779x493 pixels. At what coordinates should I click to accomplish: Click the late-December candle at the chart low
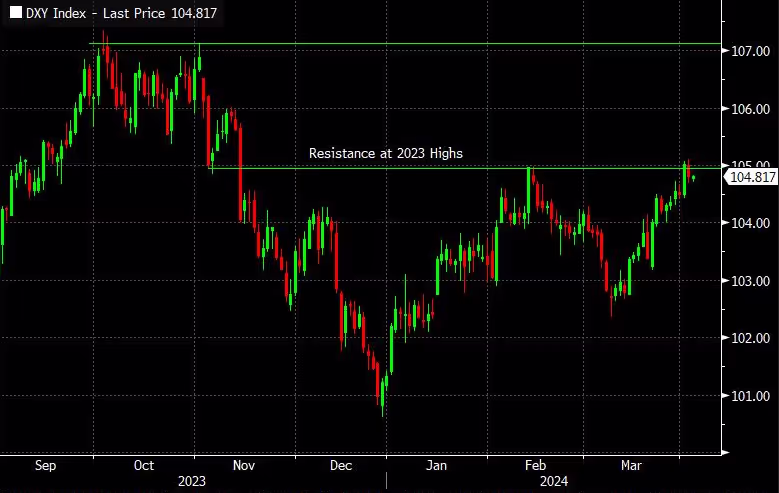click(x=383, y=396)
